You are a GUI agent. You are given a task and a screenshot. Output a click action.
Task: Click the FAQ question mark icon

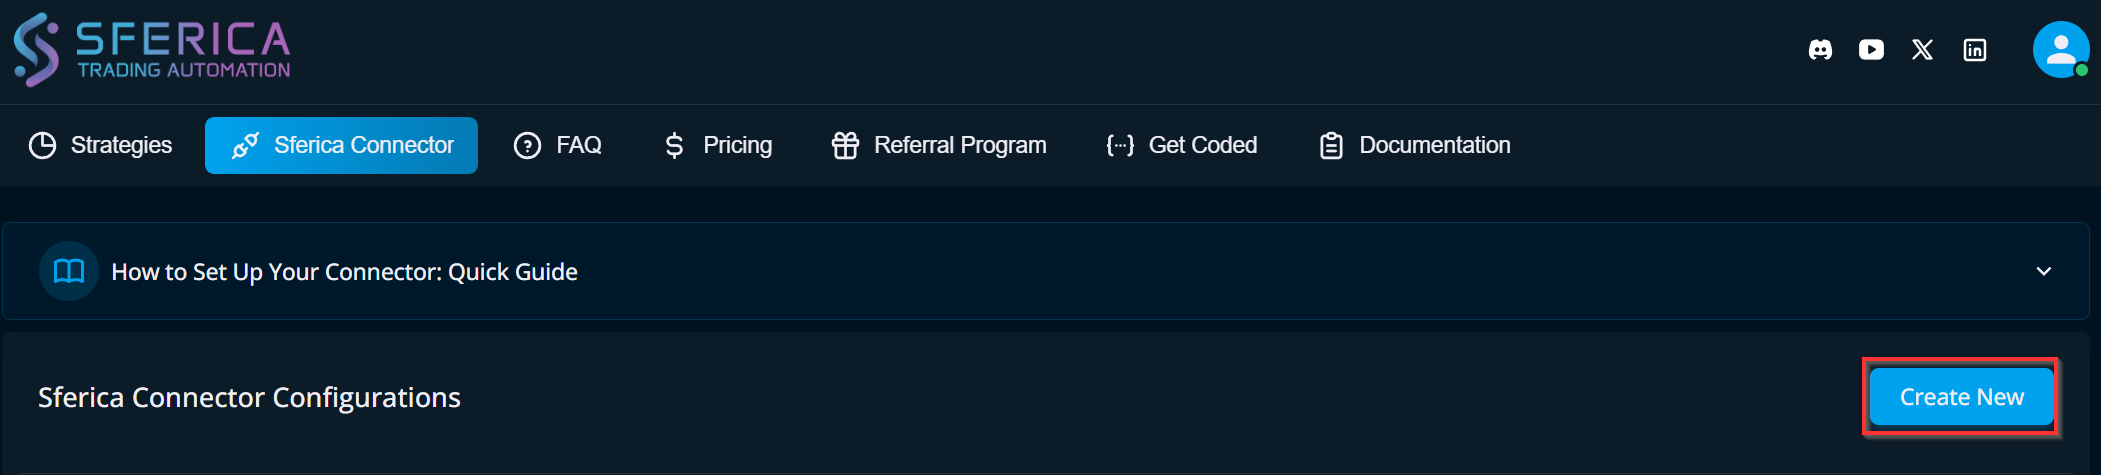click(527, 146)
